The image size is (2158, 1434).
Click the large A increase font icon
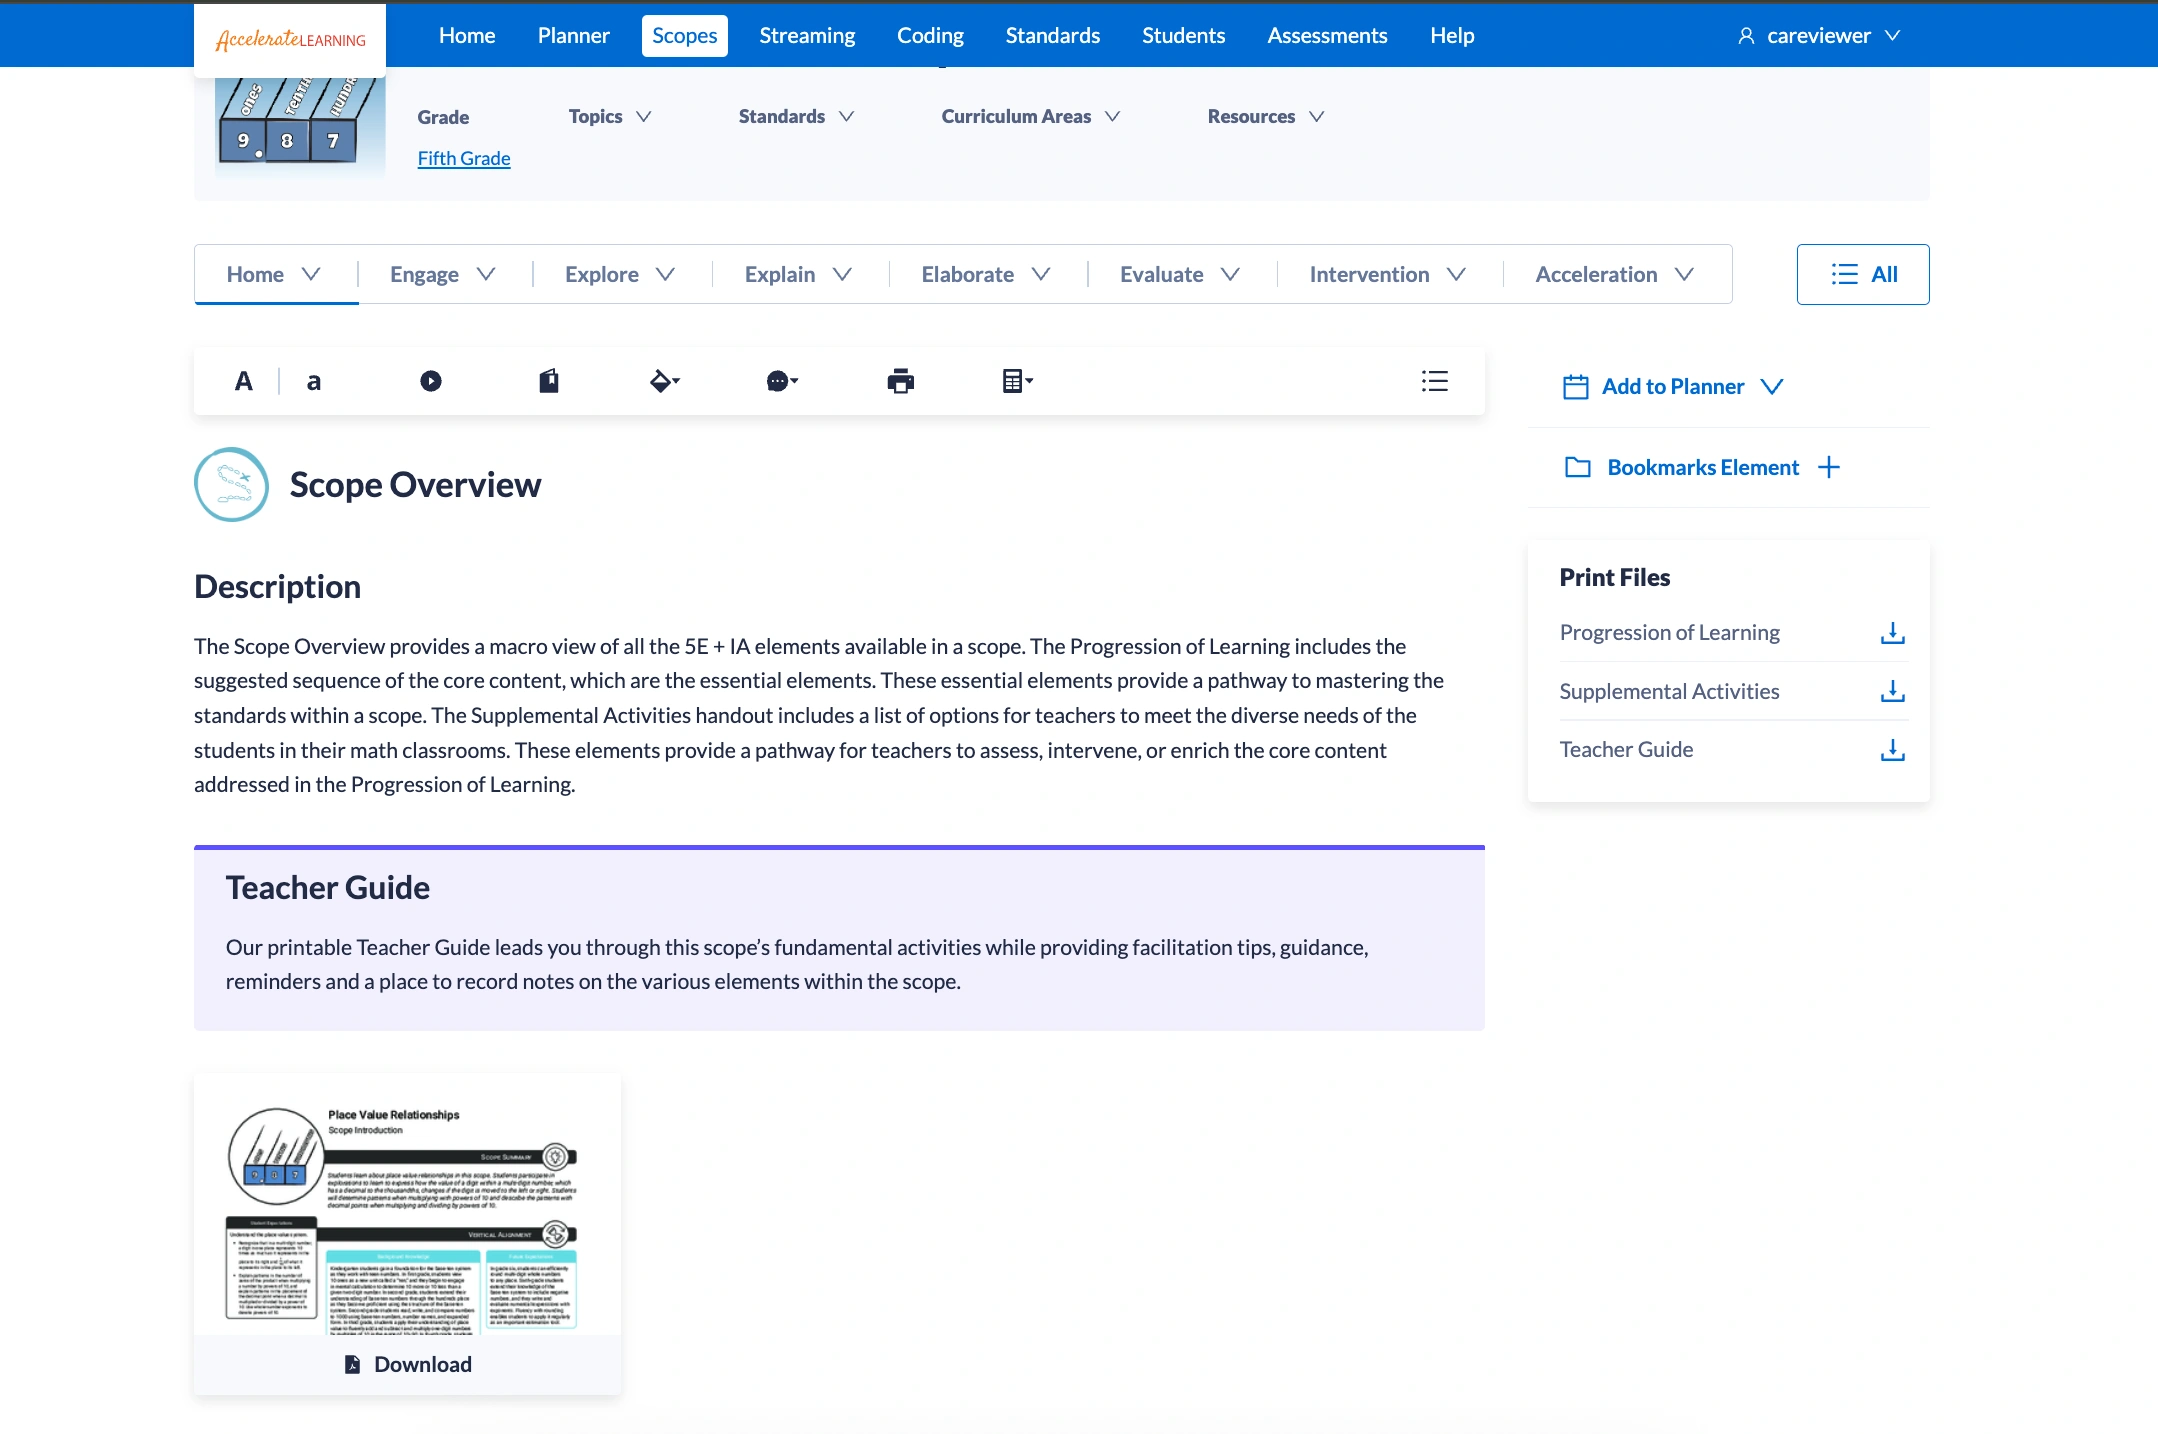(x=243, y=381)
